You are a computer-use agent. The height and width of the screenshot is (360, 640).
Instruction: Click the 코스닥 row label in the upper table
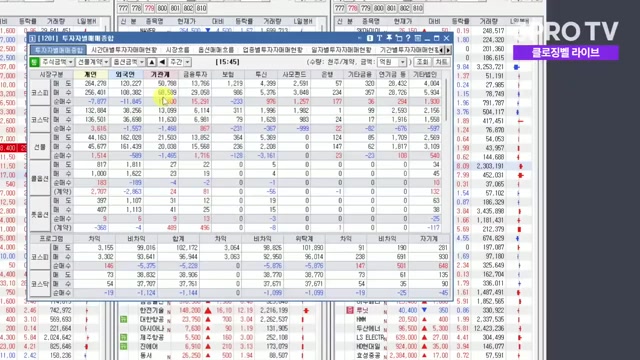[x=40, y=120]
